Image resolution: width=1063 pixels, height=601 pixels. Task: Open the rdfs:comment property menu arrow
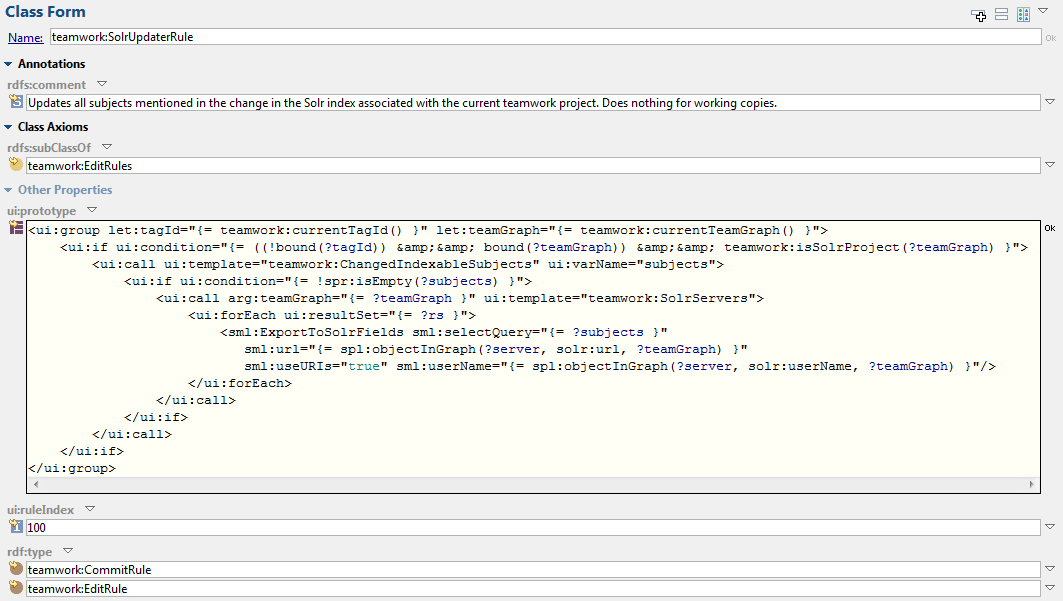[x=102, y=84]
